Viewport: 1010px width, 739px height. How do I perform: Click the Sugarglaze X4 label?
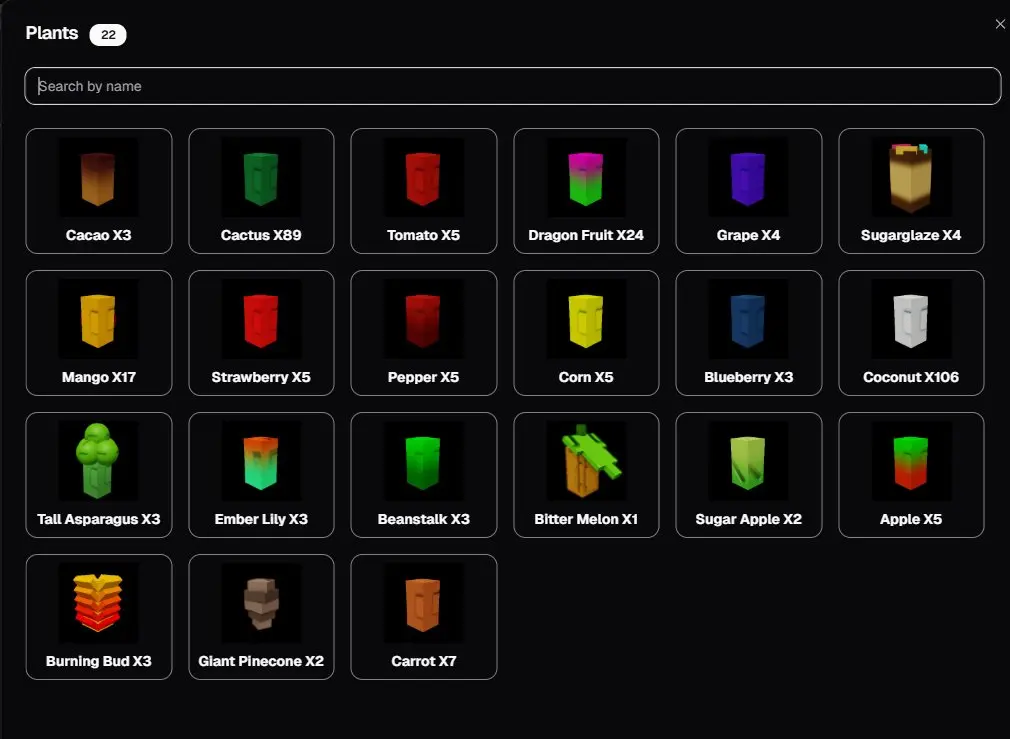click(x=911, y=235)
